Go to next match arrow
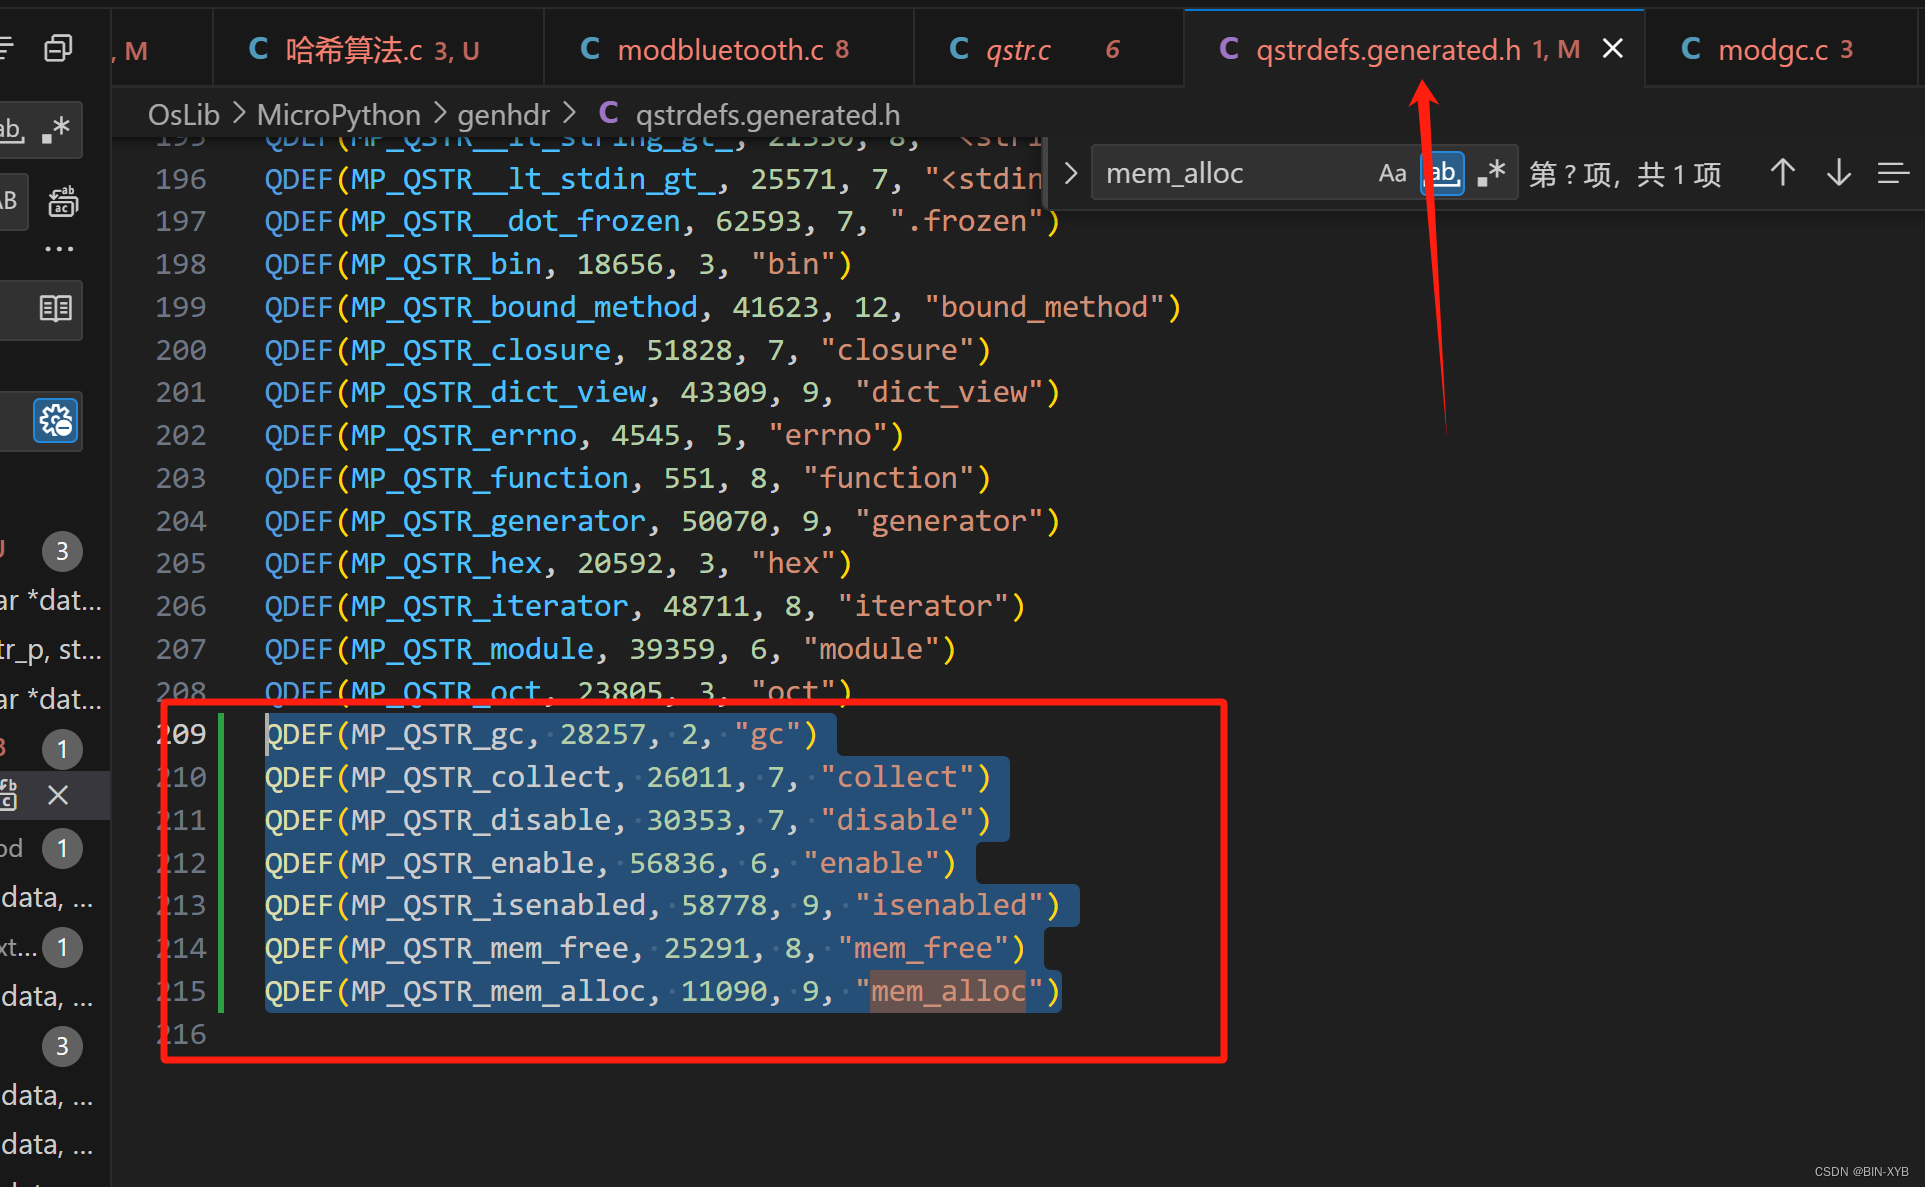The image size is (1925, 1187). coord(1838,174)
